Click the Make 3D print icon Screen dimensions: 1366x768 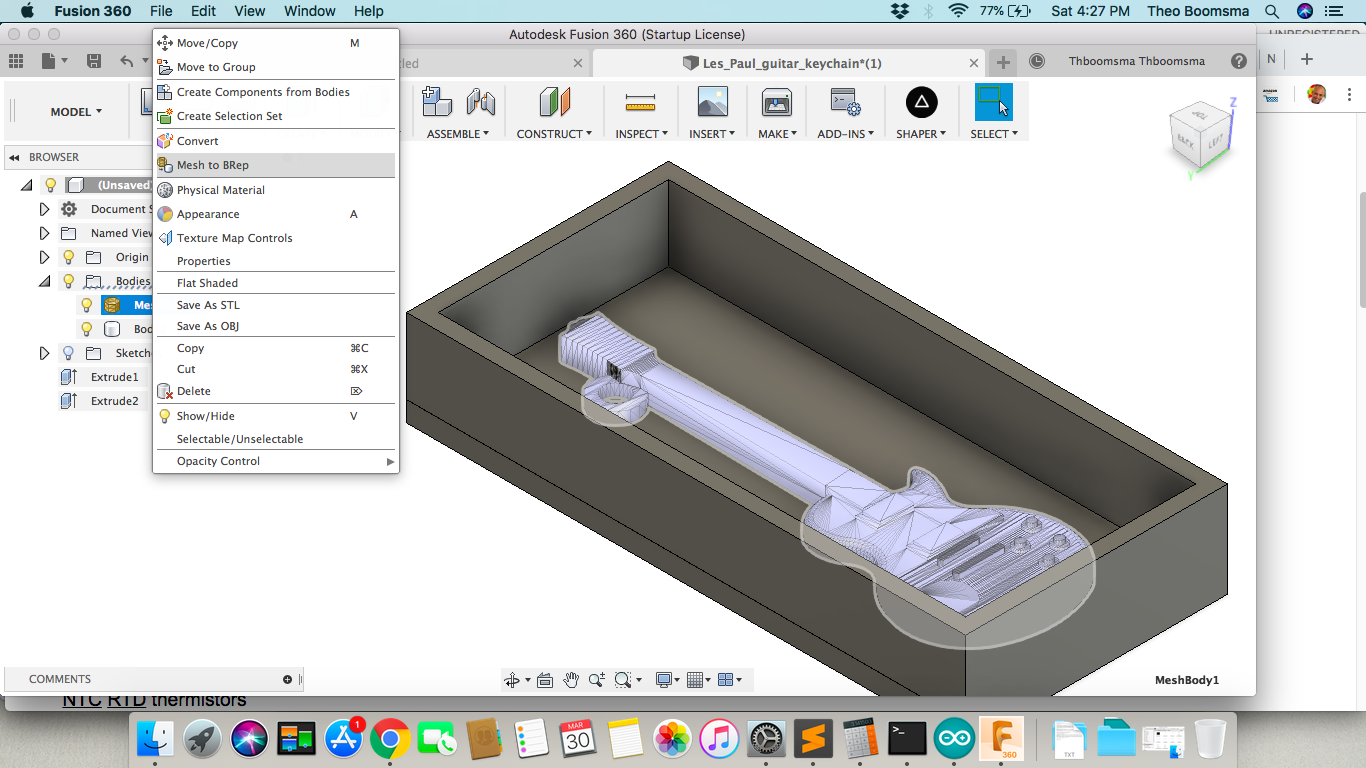[777, 102]
